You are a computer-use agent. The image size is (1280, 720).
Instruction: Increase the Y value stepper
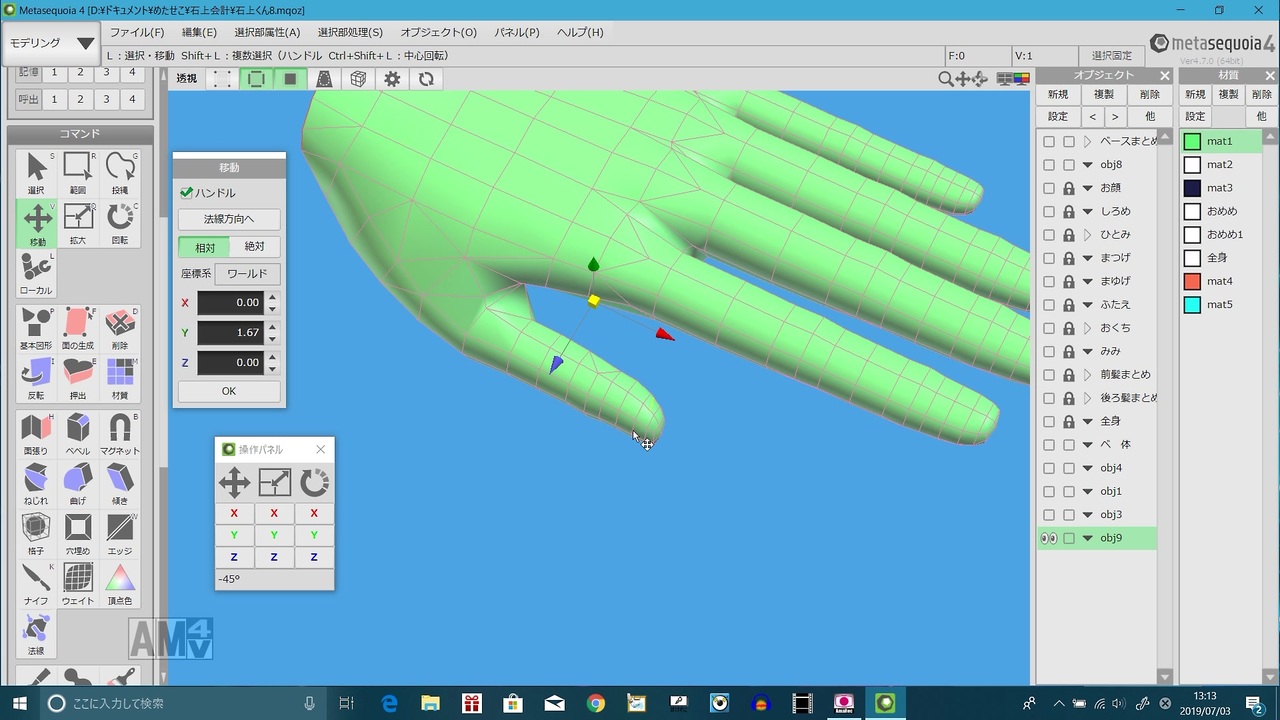272,327
